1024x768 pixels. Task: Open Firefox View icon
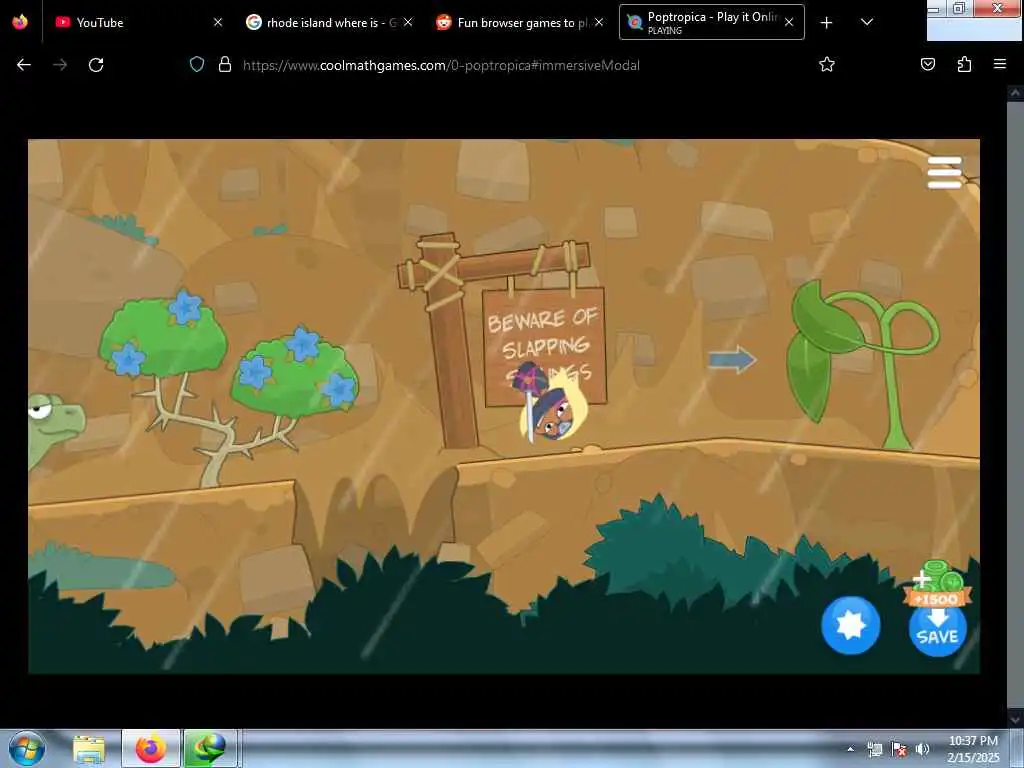(x=20, y=22)
